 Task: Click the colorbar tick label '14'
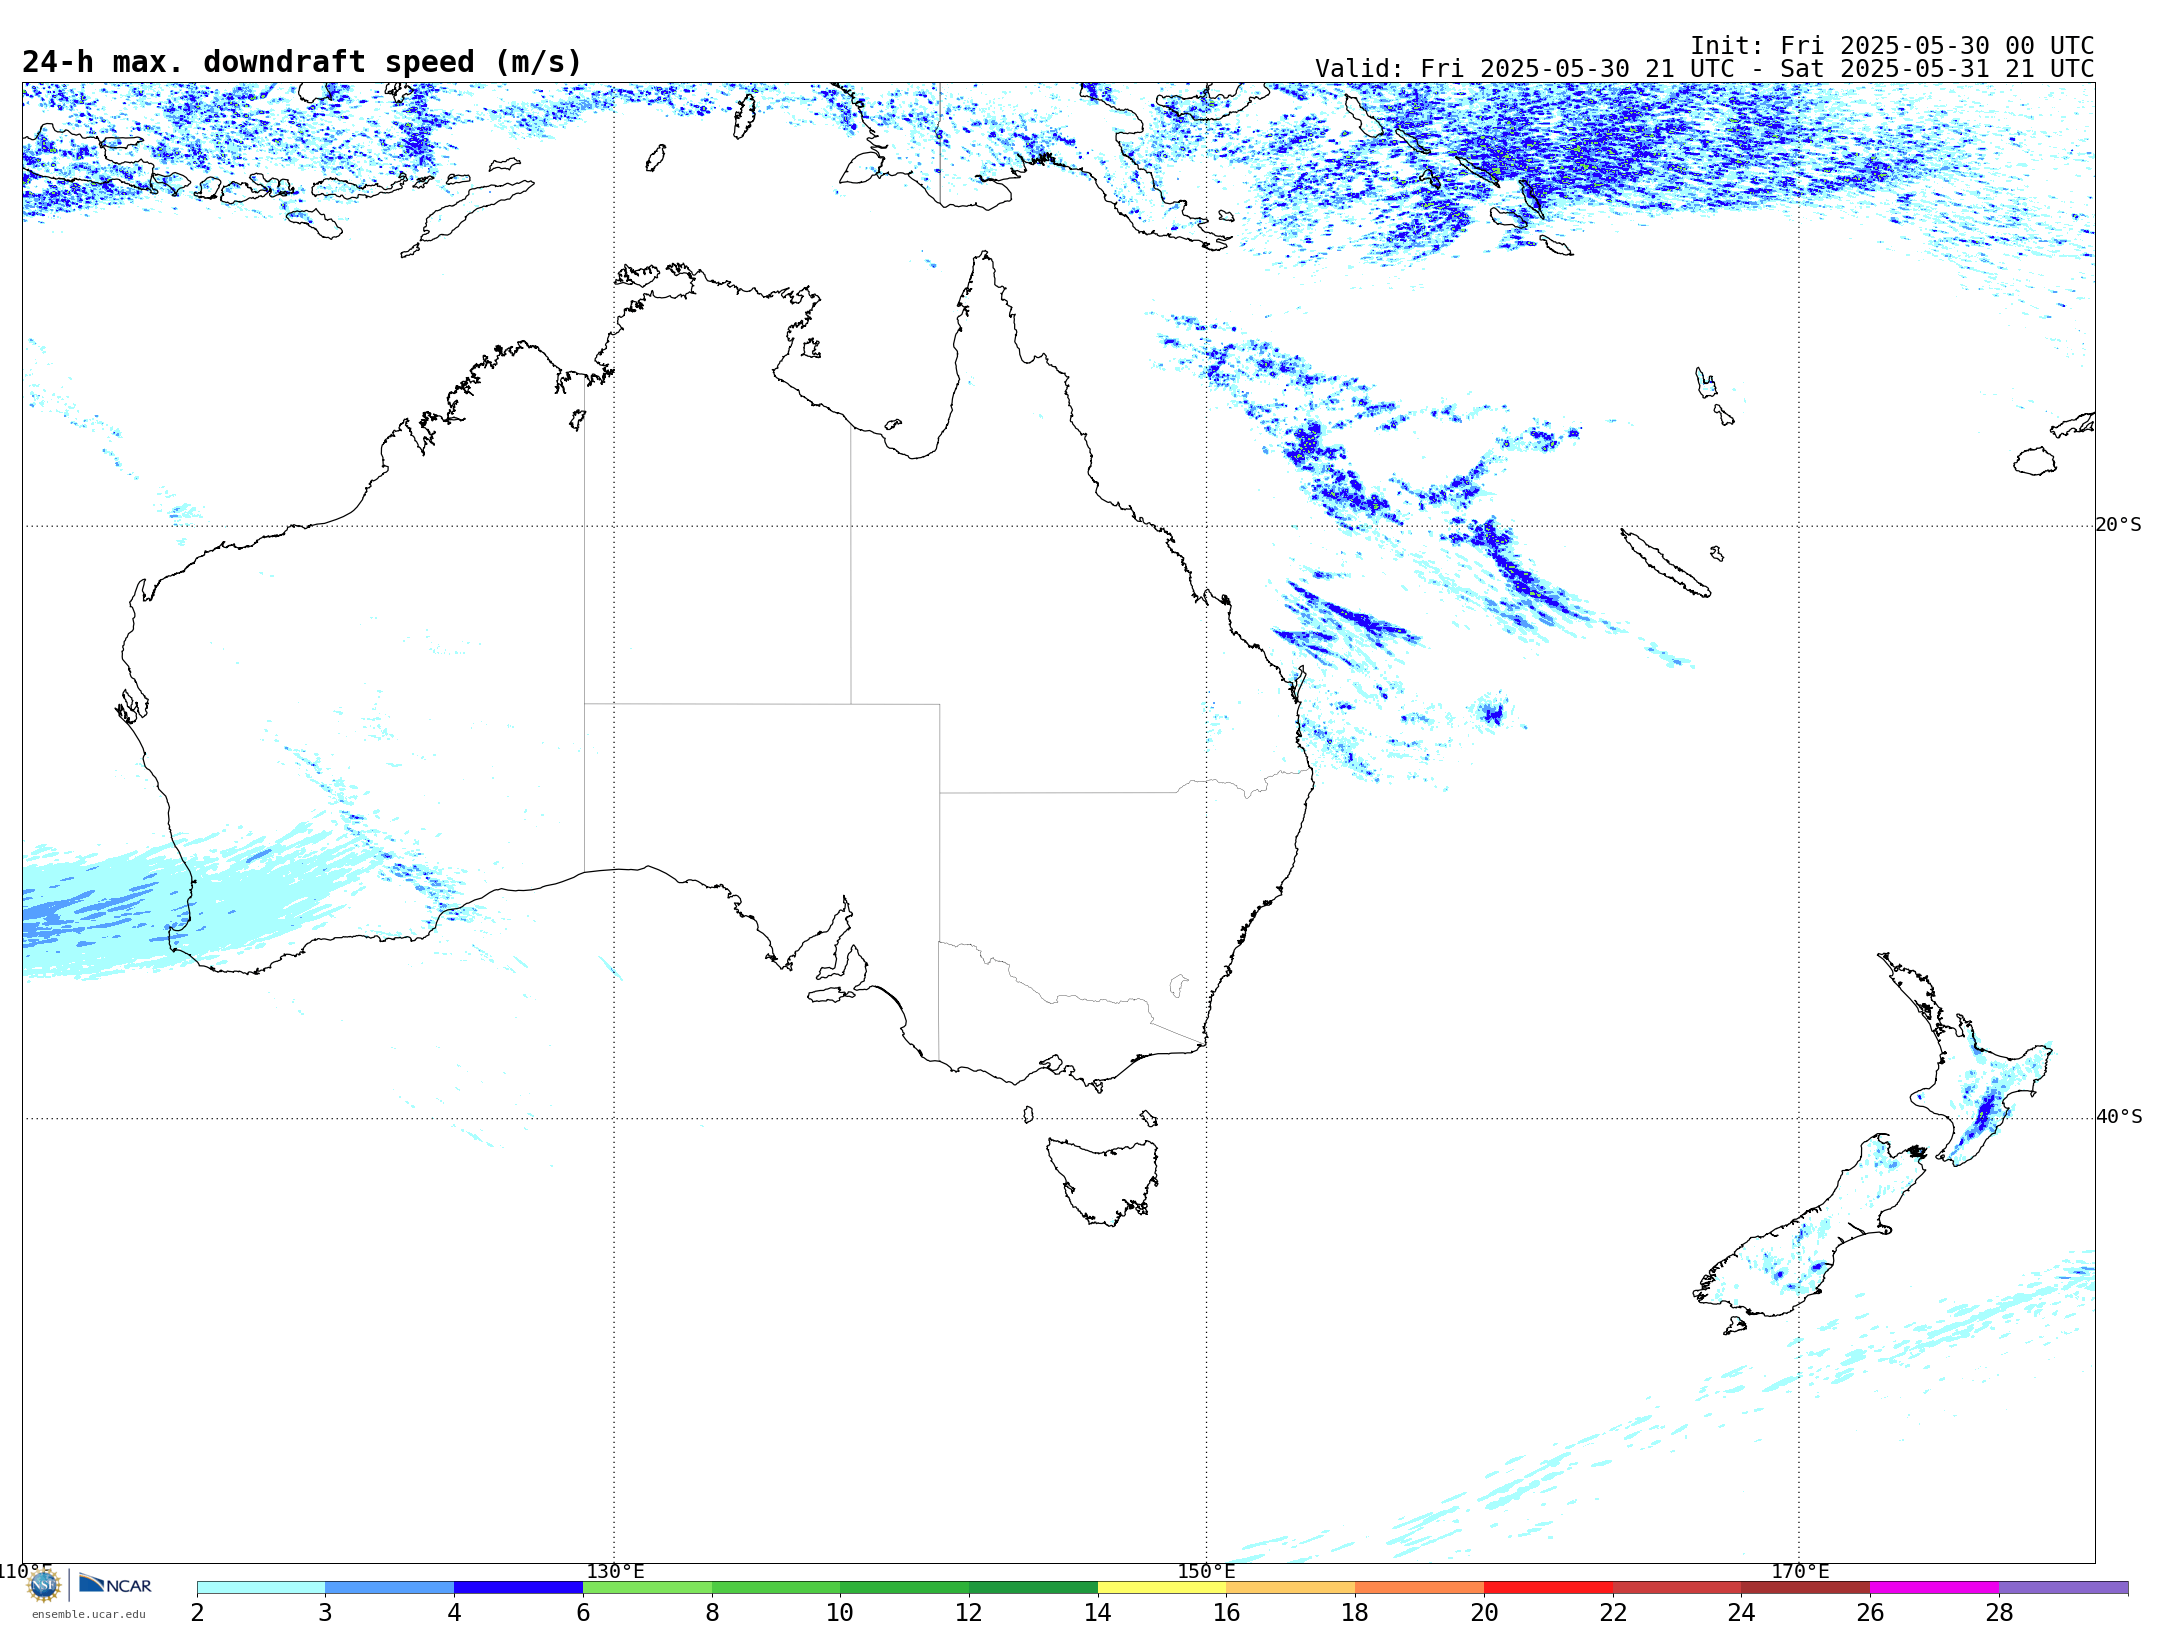[1098, 1613]
